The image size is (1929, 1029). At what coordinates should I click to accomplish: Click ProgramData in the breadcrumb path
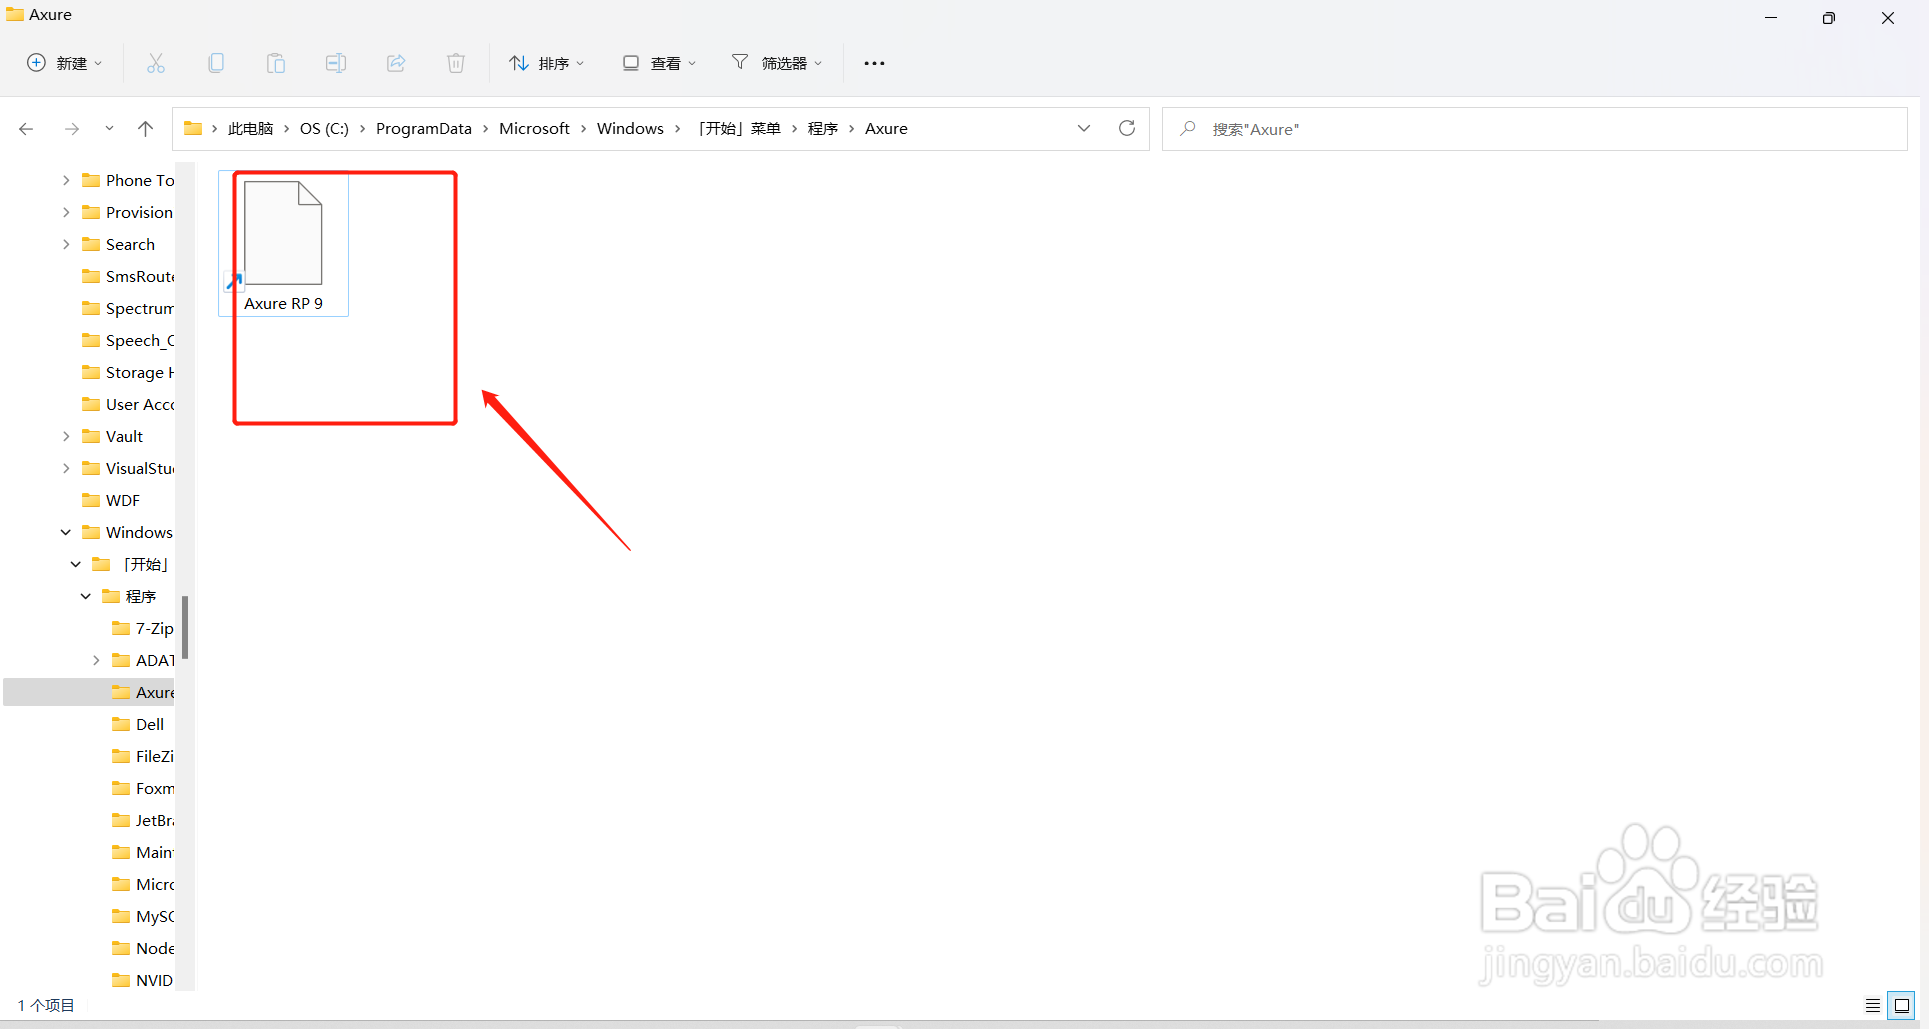tap(424, 129)
